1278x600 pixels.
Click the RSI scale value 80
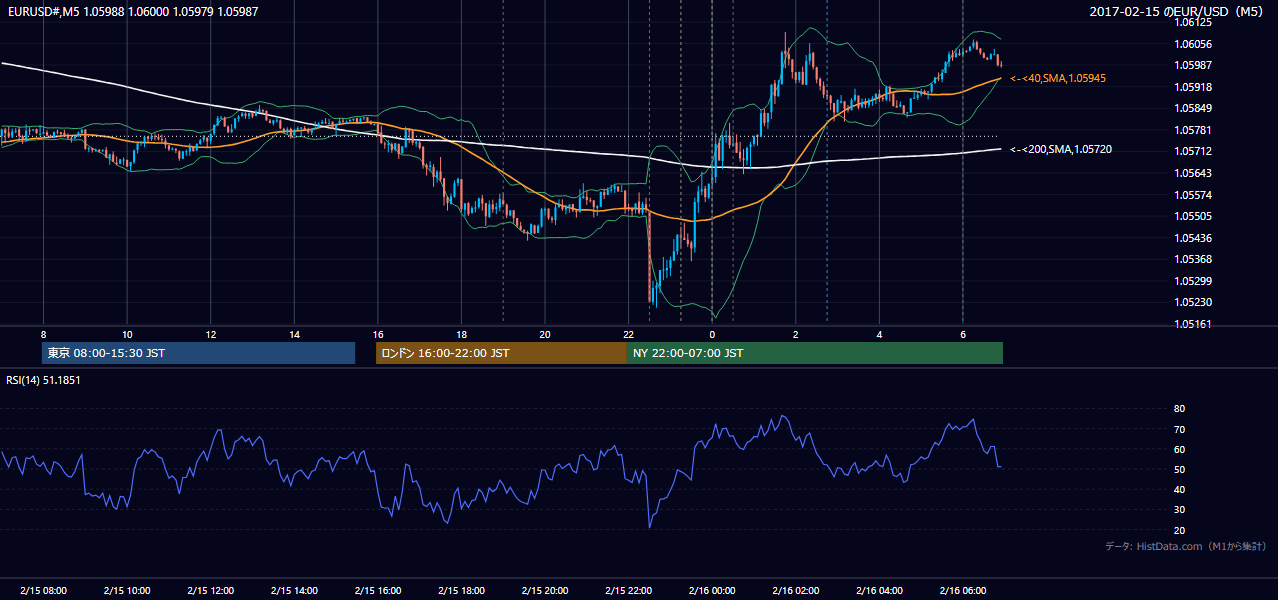(1180, 409)
